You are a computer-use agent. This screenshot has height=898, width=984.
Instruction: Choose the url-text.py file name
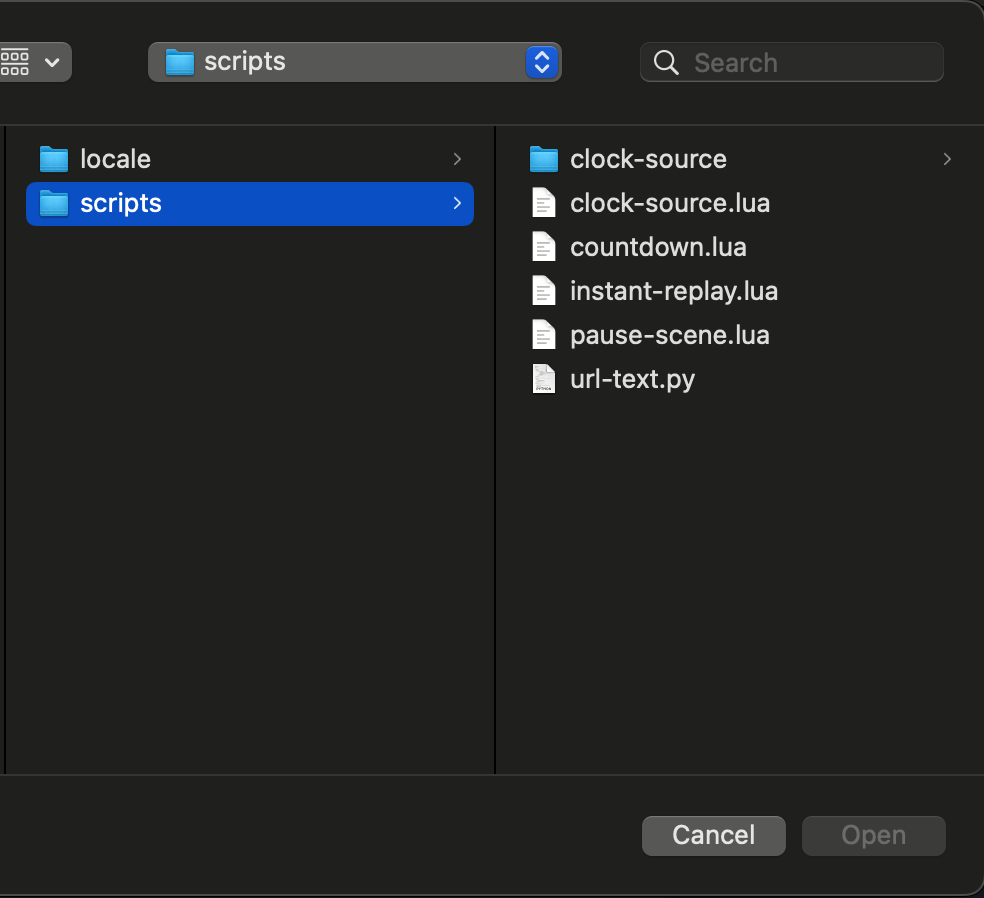point(632,379)
